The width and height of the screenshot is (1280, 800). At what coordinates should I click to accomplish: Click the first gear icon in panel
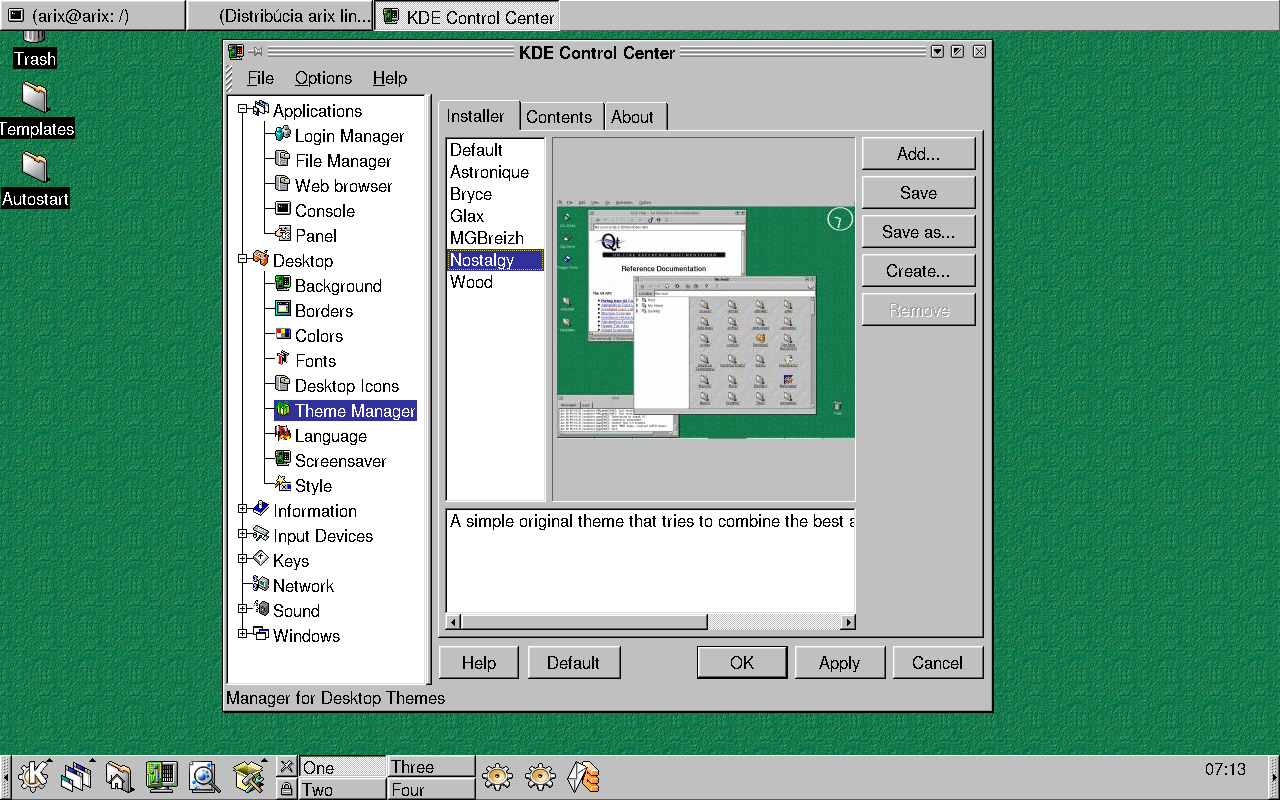(x=497, y=775)
